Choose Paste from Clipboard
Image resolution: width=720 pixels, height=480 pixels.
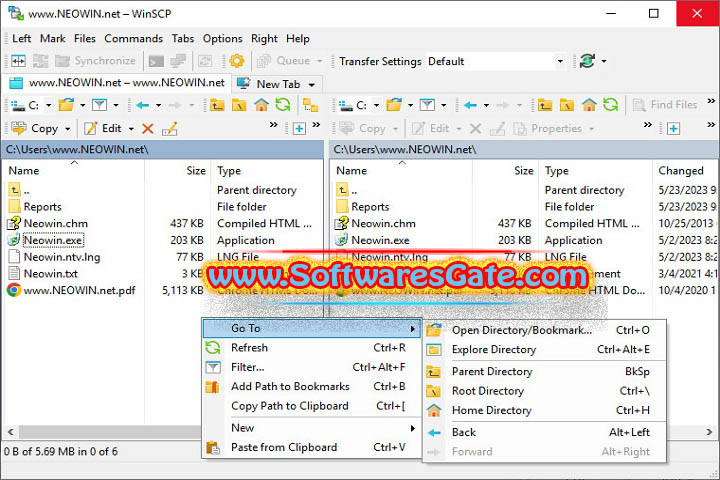point(311,447)
